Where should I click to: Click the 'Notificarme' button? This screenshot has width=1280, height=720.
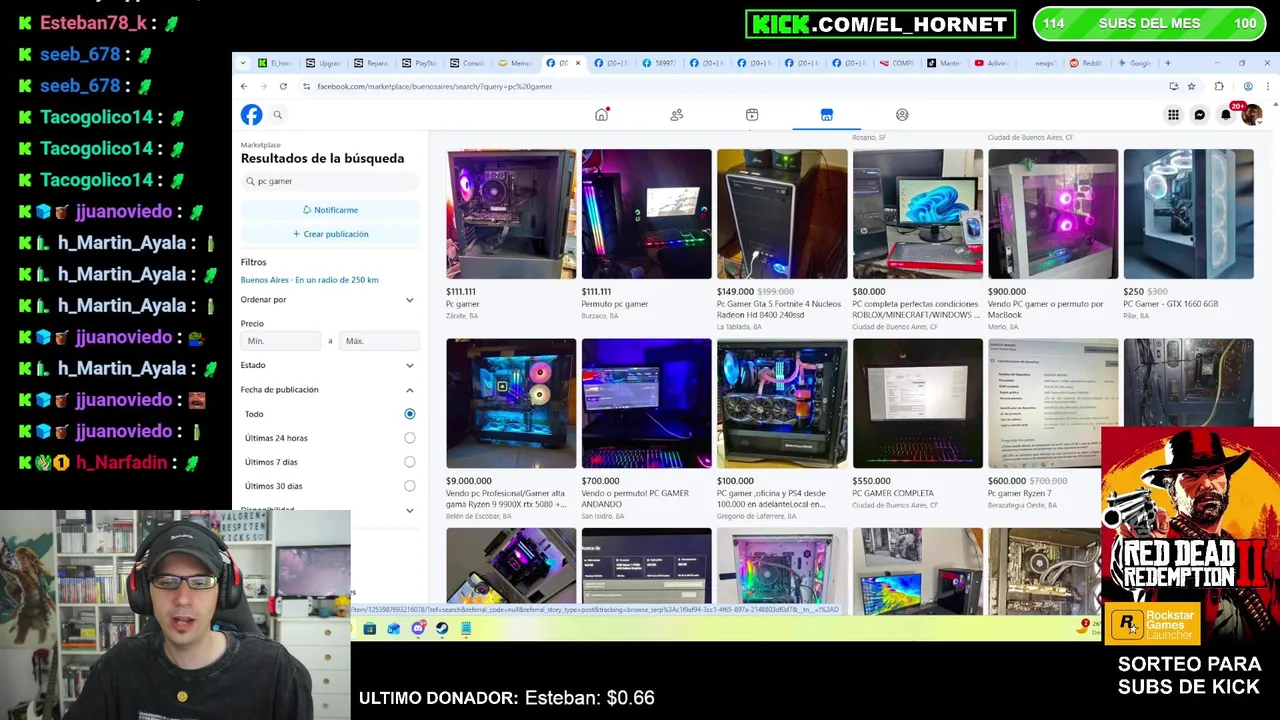(330, 210)
